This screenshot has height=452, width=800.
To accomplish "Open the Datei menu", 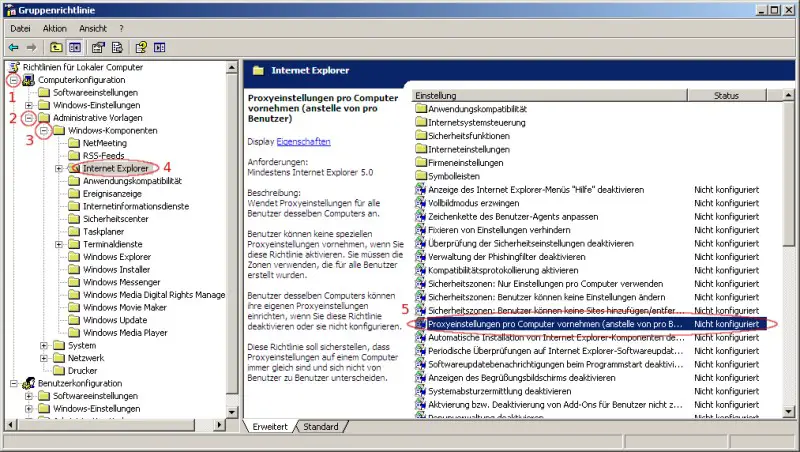I will [20, 29].
